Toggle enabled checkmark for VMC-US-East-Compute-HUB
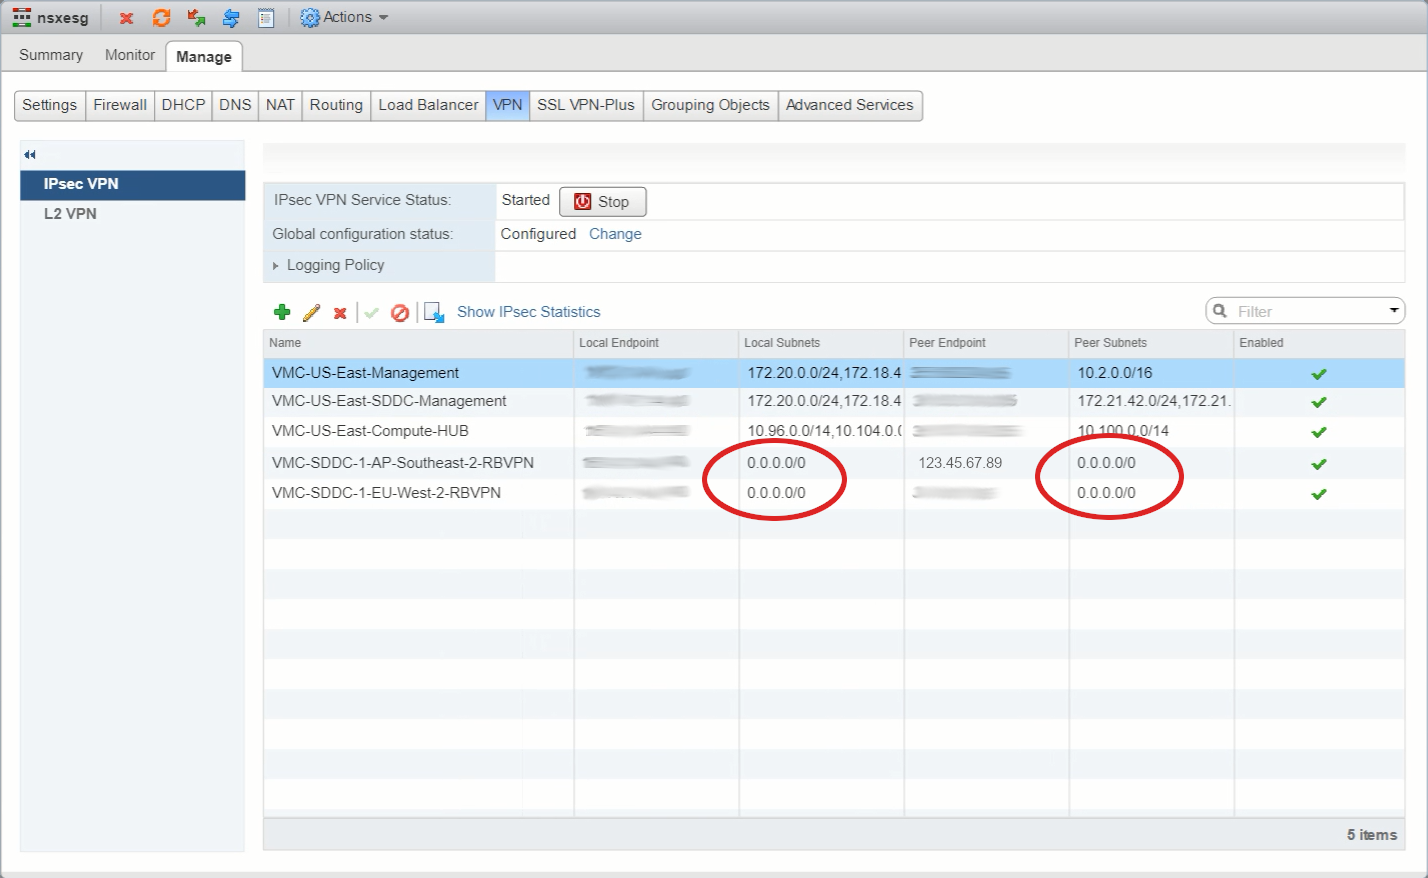 [1318, 432]
